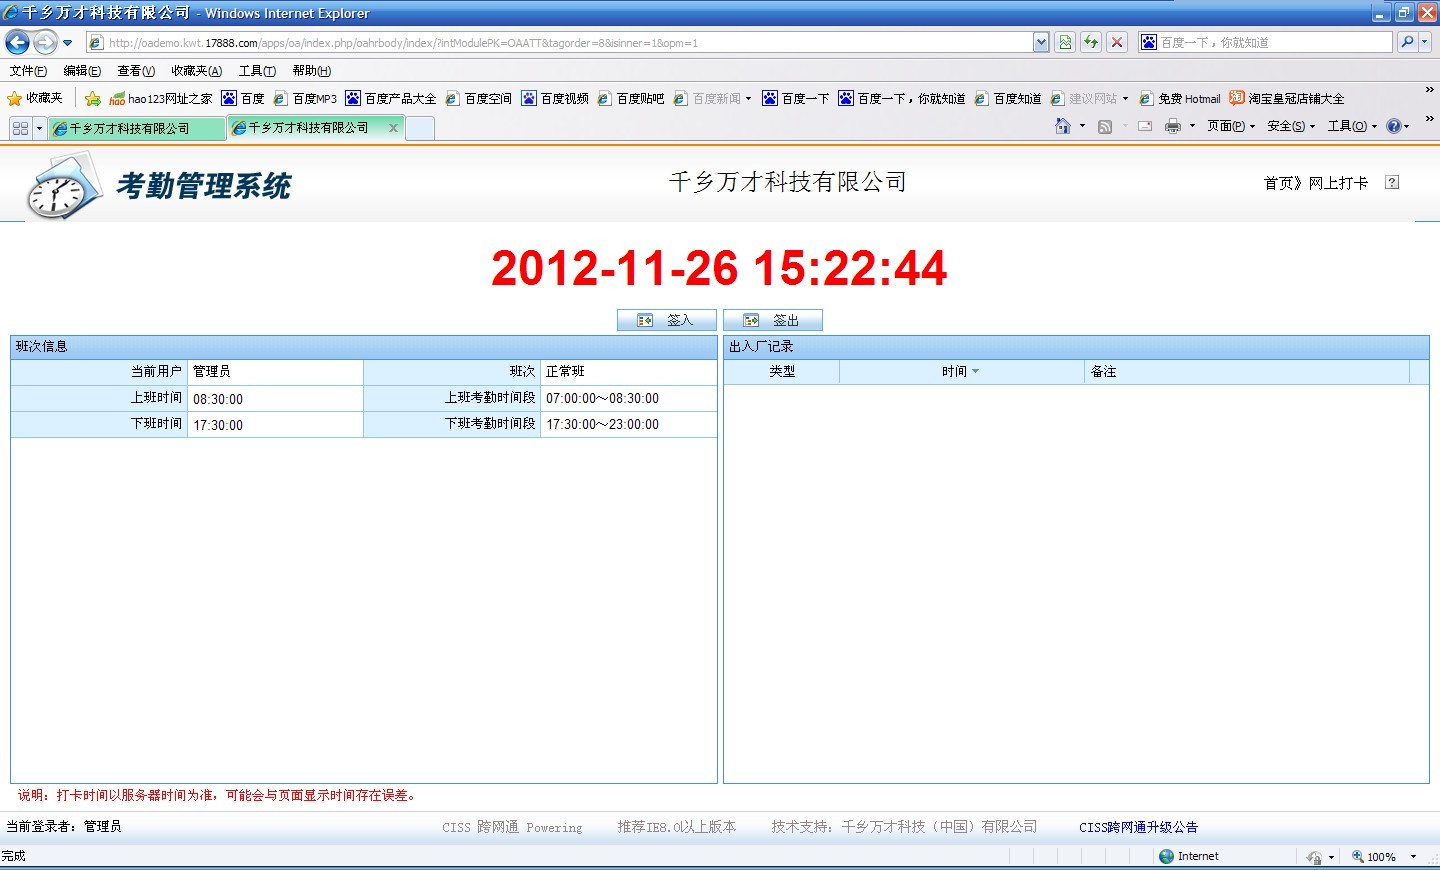Click the compatibility view icon in address bar
The height and width of the screenshot is (870, 1440).
1065,42
